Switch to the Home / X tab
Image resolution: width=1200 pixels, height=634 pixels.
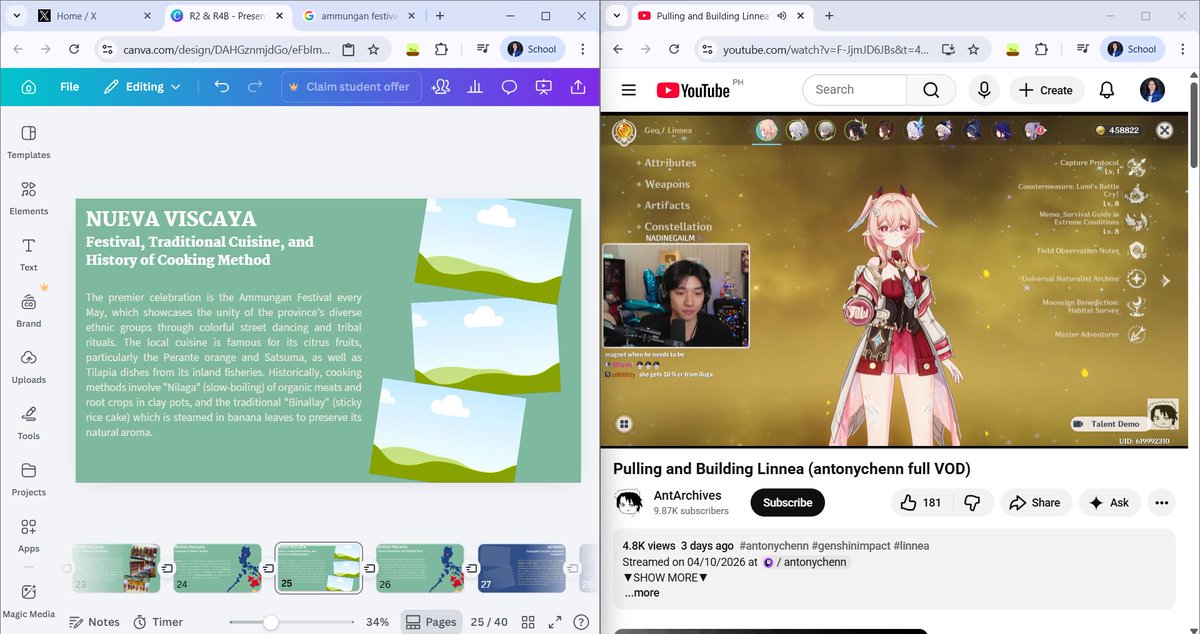[96, 16]
